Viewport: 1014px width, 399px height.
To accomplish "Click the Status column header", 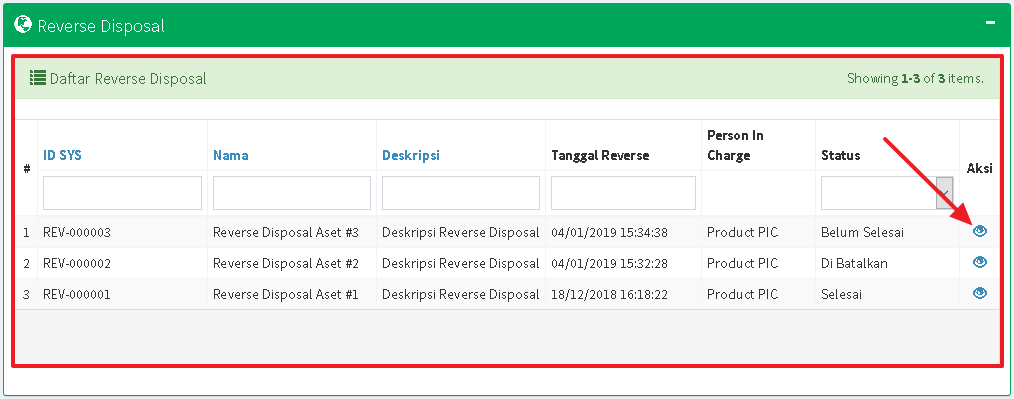I will 841,155.
